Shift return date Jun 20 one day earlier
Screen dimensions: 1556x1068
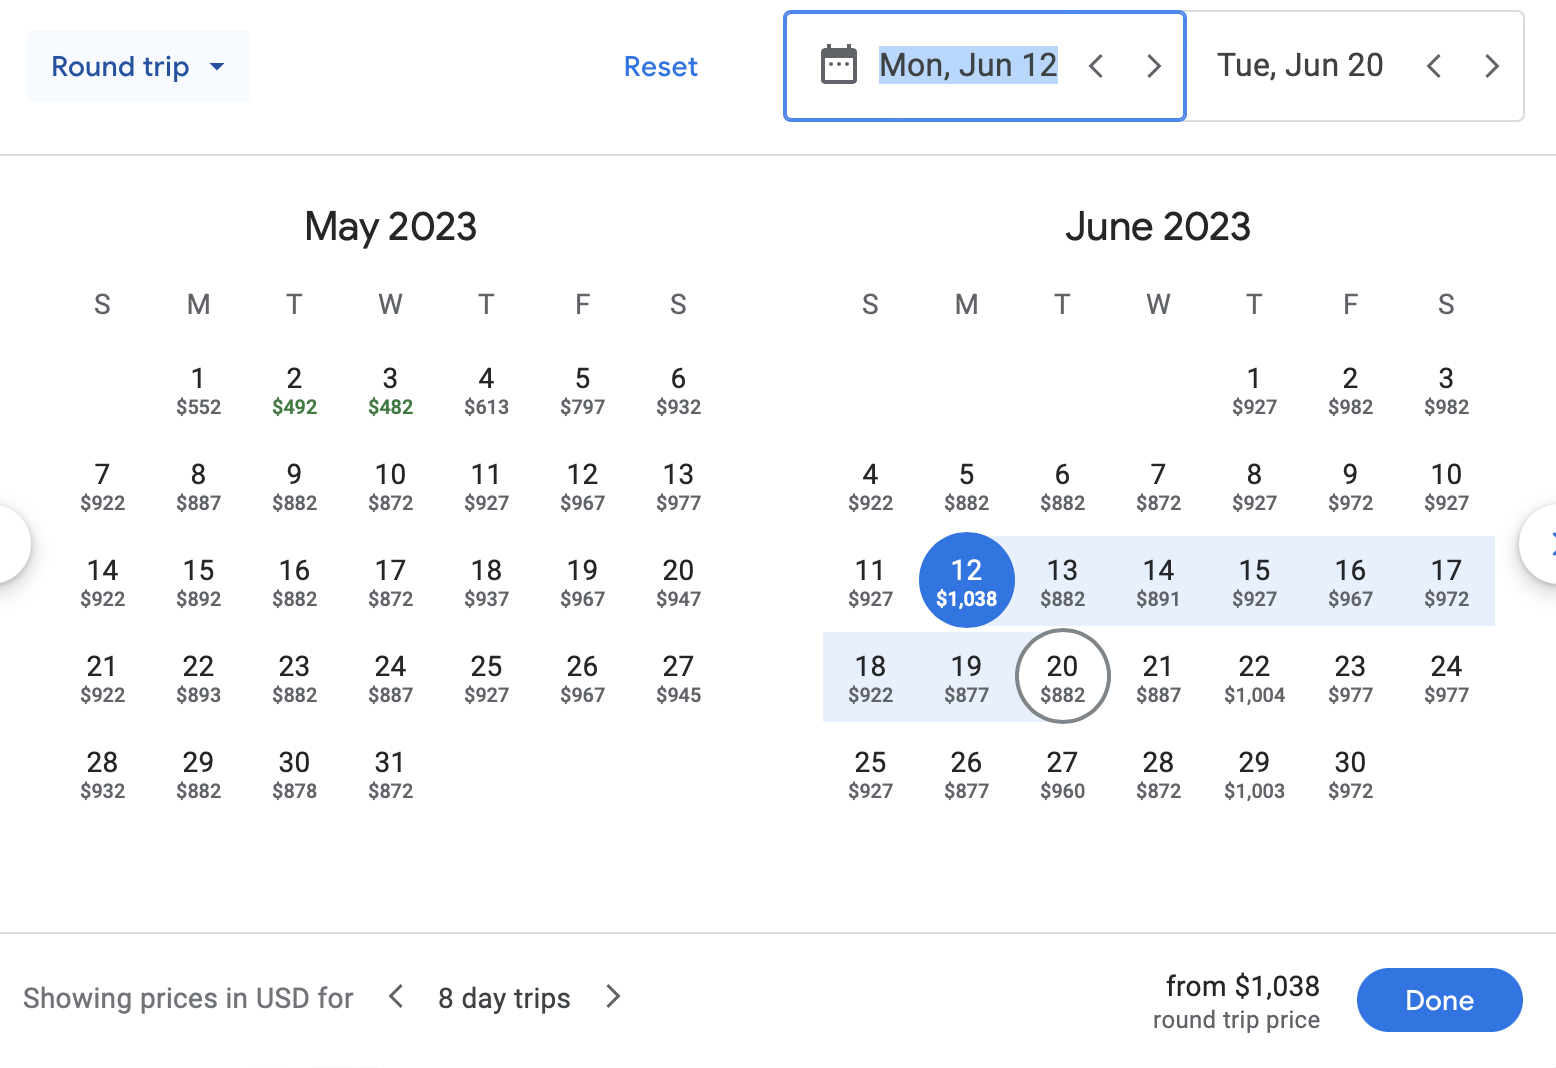(x=1434, y=66)
